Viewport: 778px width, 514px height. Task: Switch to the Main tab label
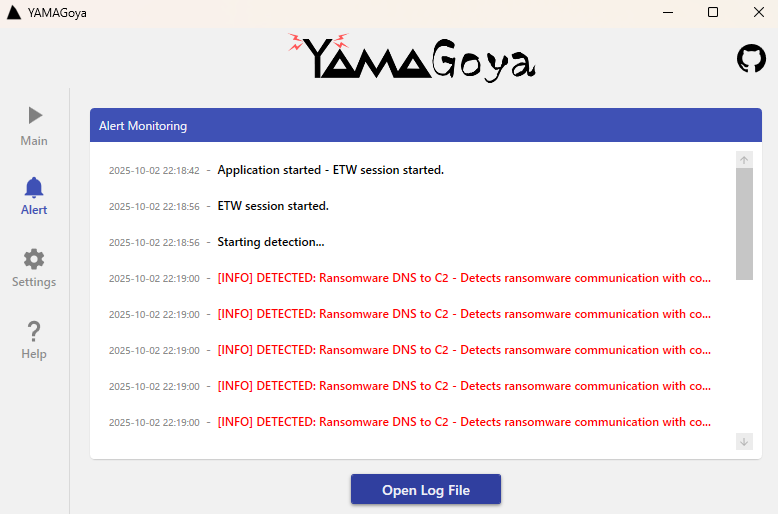click(34, 141)
